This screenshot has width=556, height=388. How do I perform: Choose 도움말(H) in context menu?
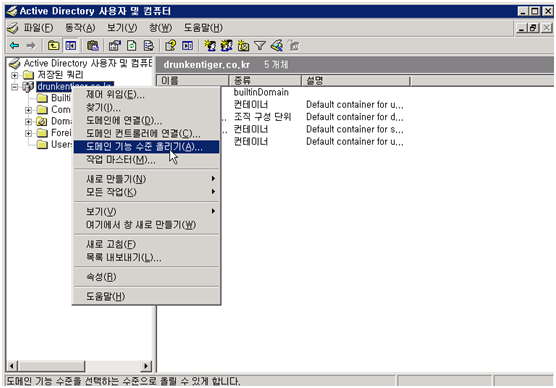coord(146,296)
